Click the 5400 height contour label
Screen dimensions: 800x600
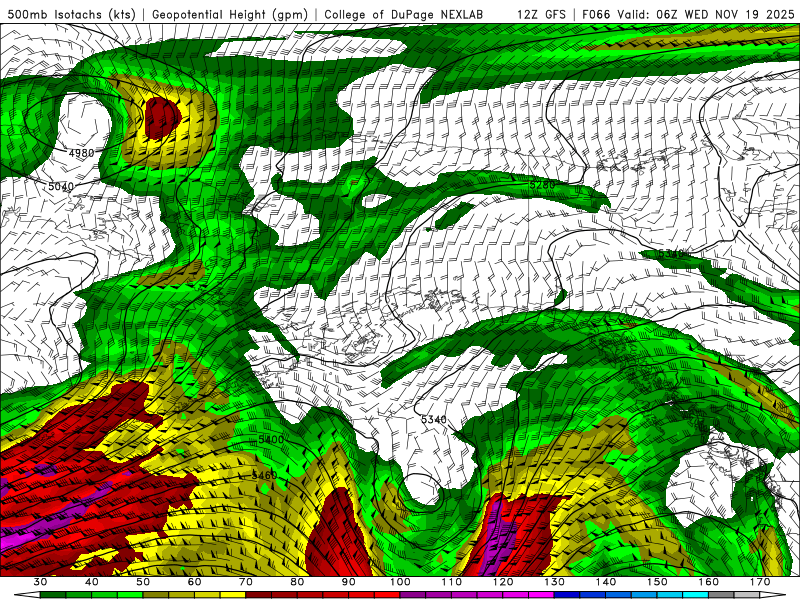[x=271, y=439]
